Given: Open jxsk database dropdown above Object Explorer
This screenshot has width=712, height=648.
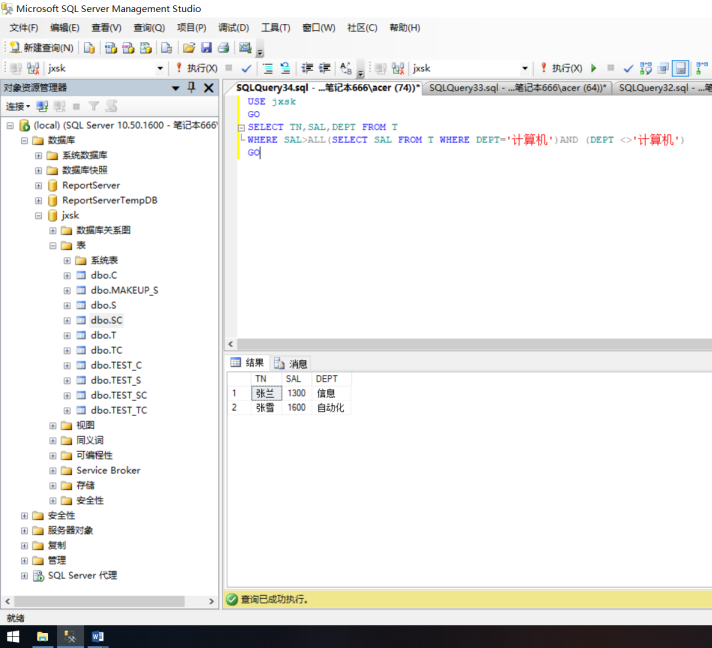Looking at the screenshot, I should (x=160, y=69).
